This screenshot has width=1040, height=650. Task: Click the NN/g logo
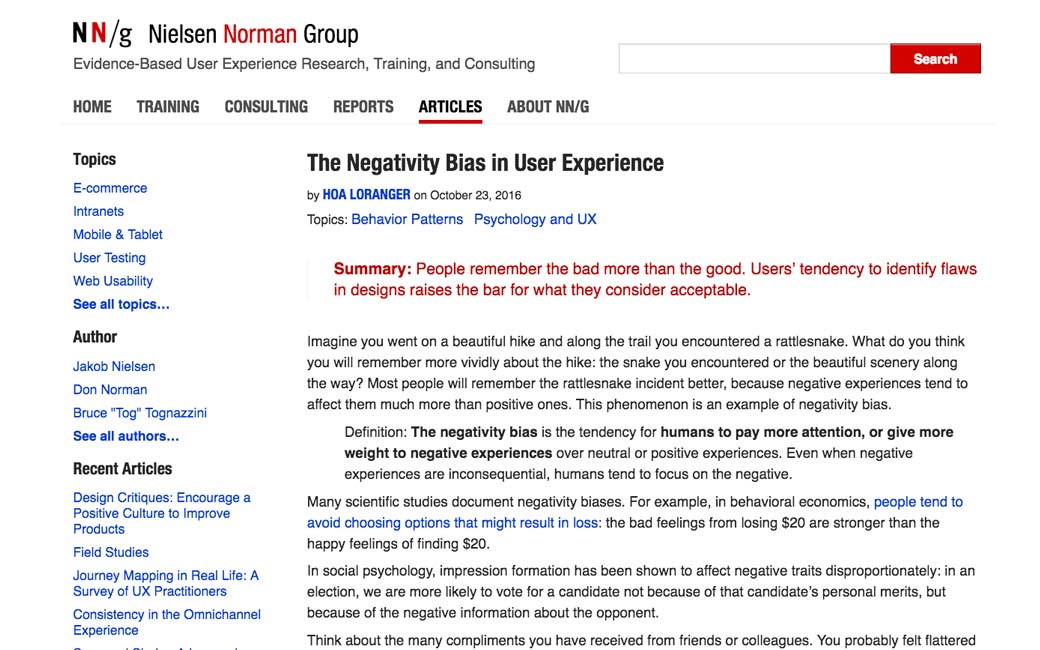click(x=102, y=34)
